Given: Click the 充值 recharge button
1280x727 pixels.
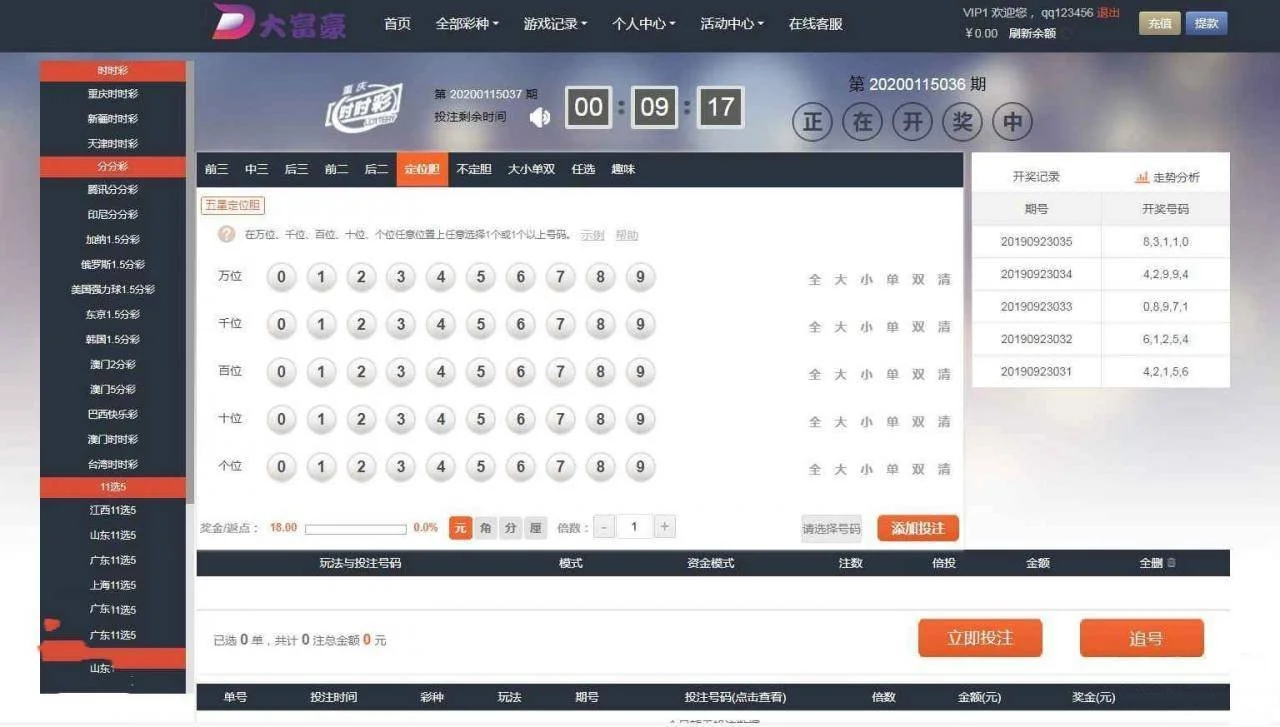Looking at the screenshot, I should pos(1159,23).
